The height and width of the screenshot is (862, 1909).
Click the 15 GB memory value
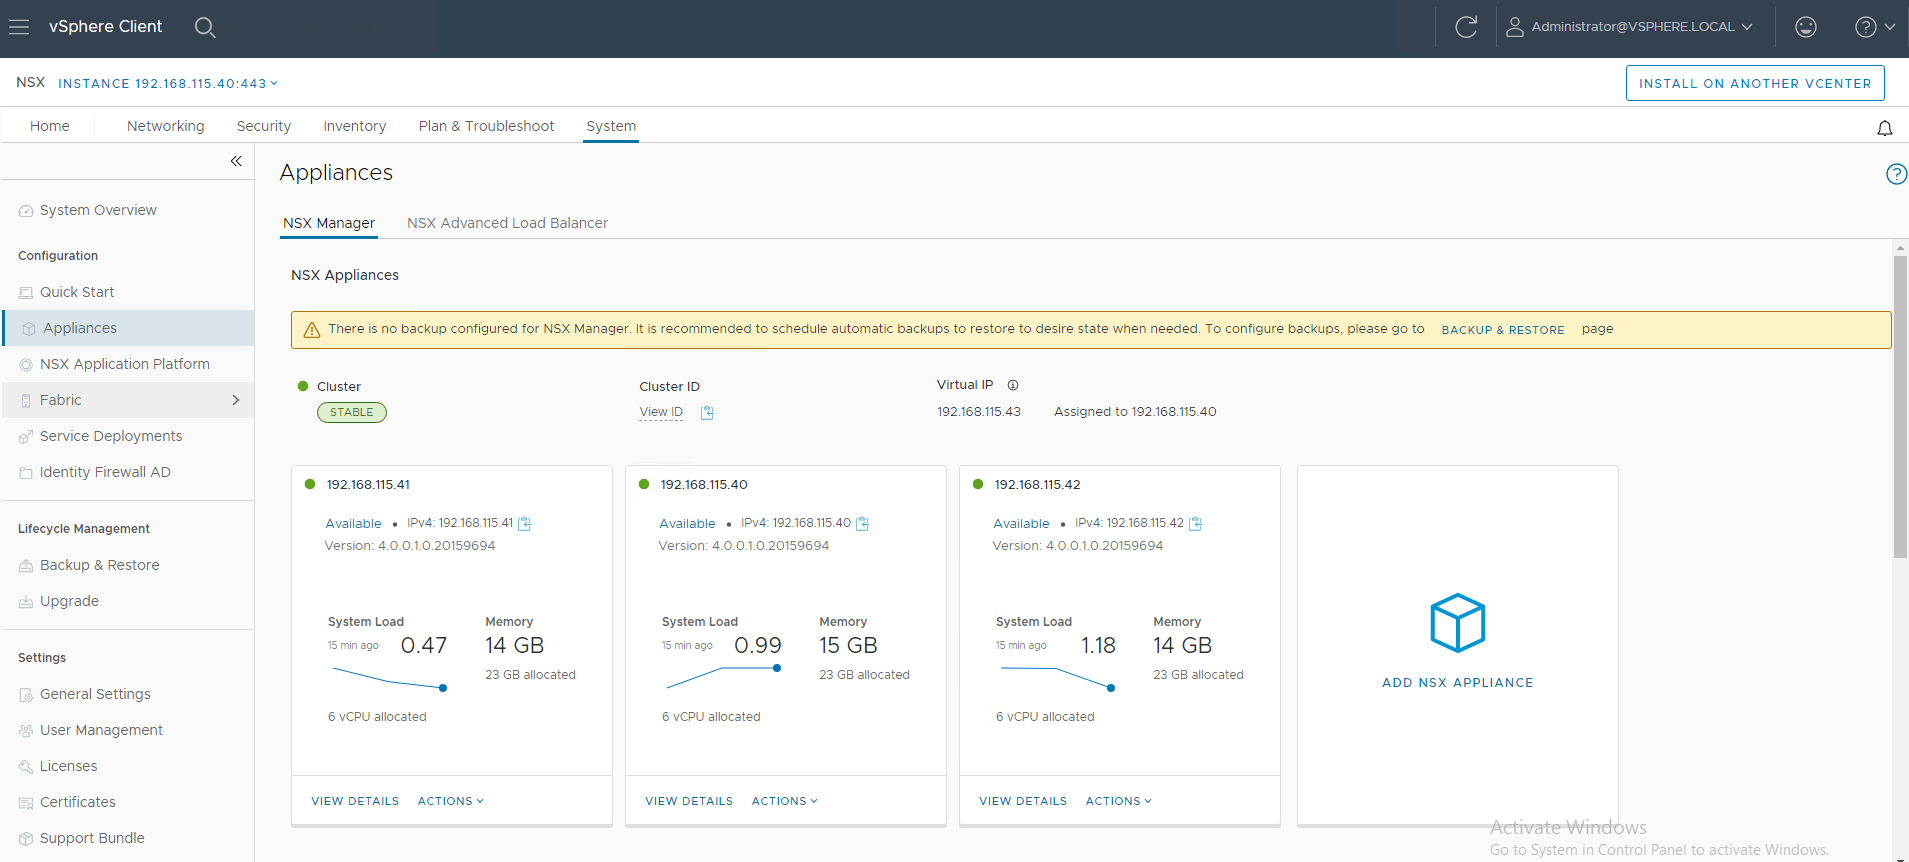point(848,646)
